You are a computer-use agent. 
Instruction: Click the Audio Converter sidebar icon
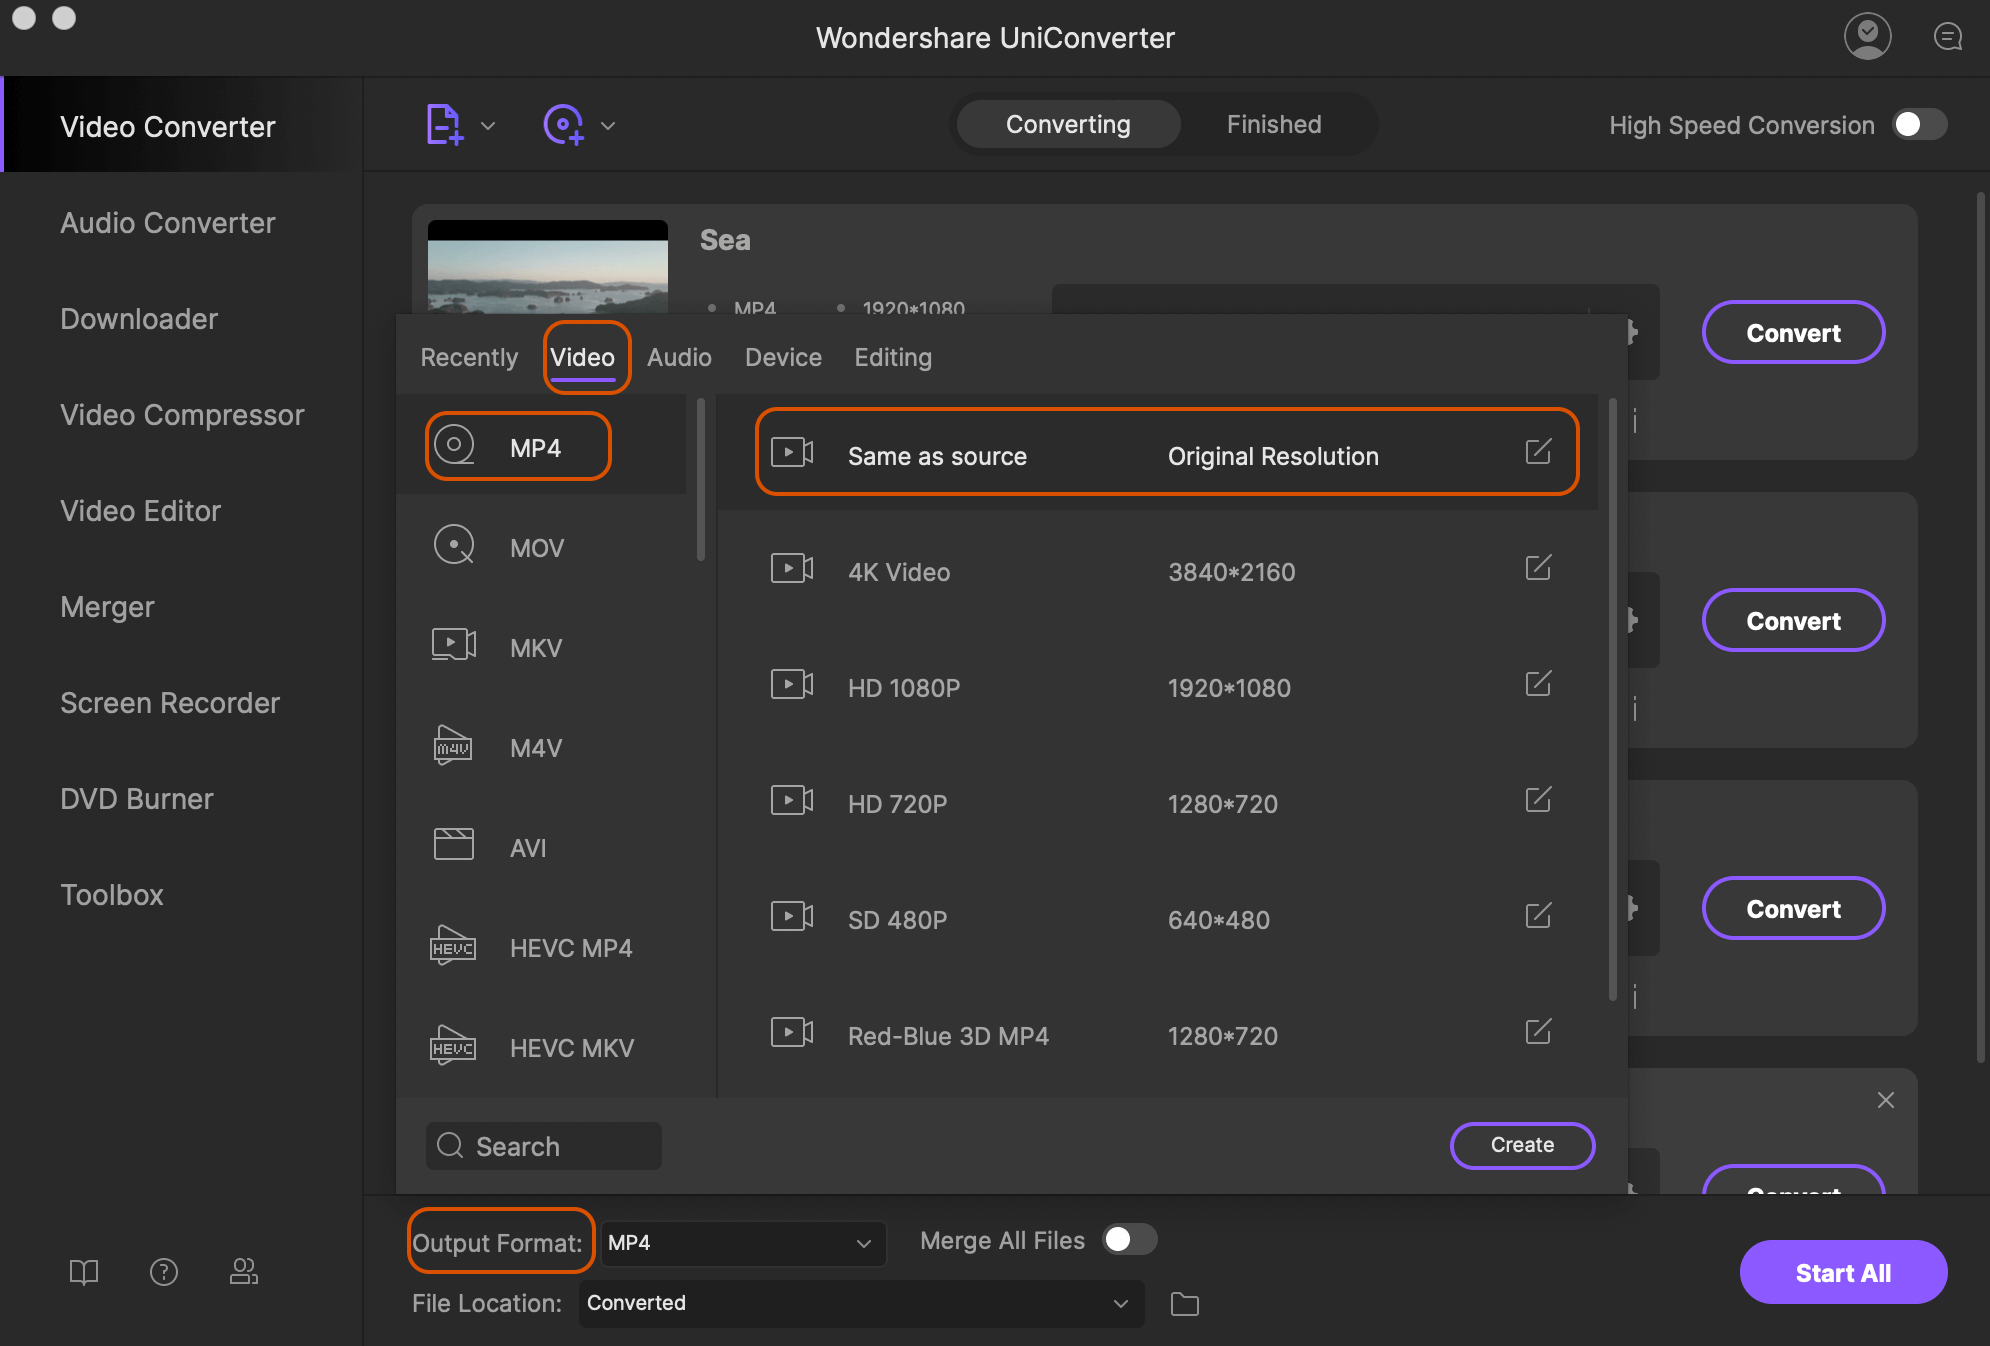click(167, 221)
